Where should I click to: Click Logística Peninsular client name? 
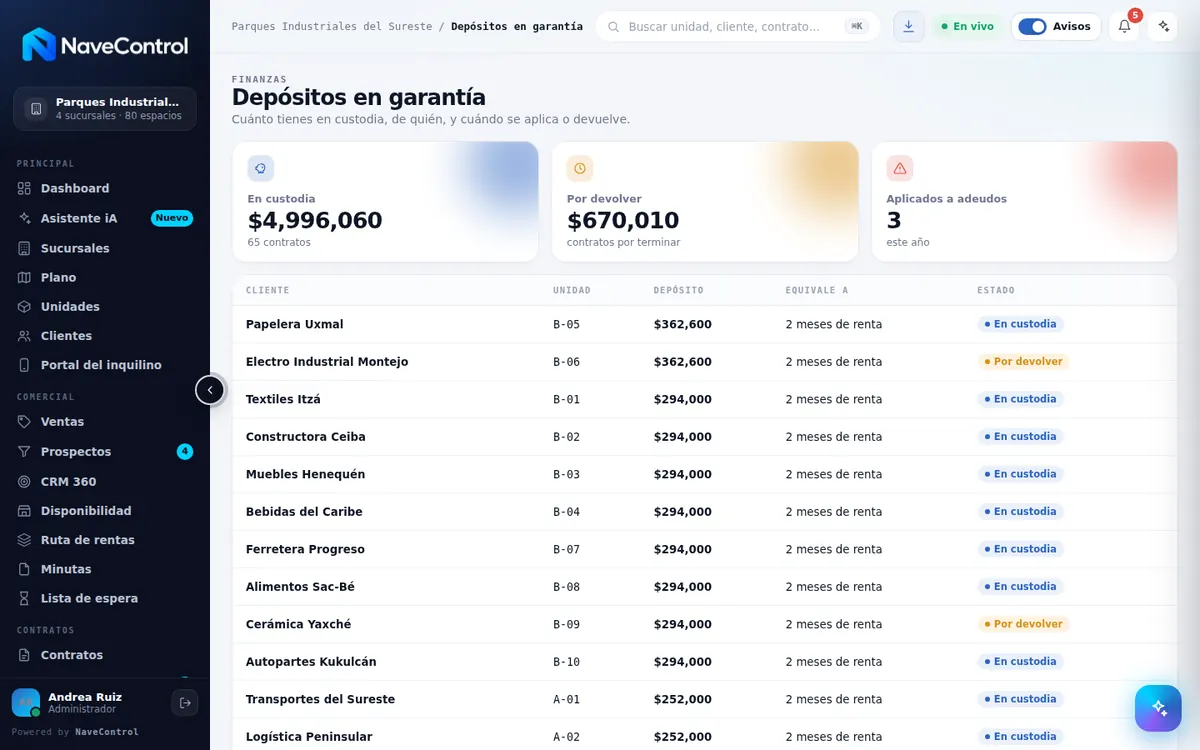(309, 737)
